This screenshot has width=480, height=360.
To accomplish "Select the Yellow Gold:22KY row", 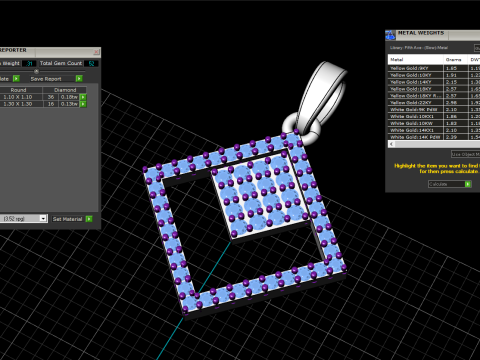I will click(x=433, y=103).
